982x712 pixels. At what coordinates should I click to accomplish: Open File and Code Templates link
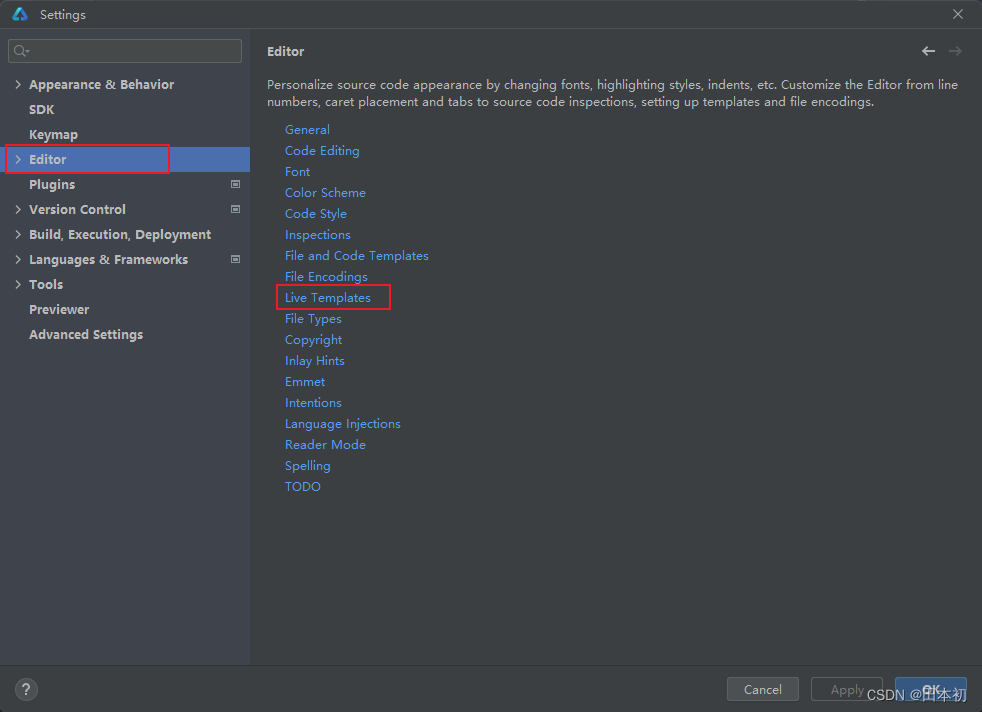pos(356,255)
